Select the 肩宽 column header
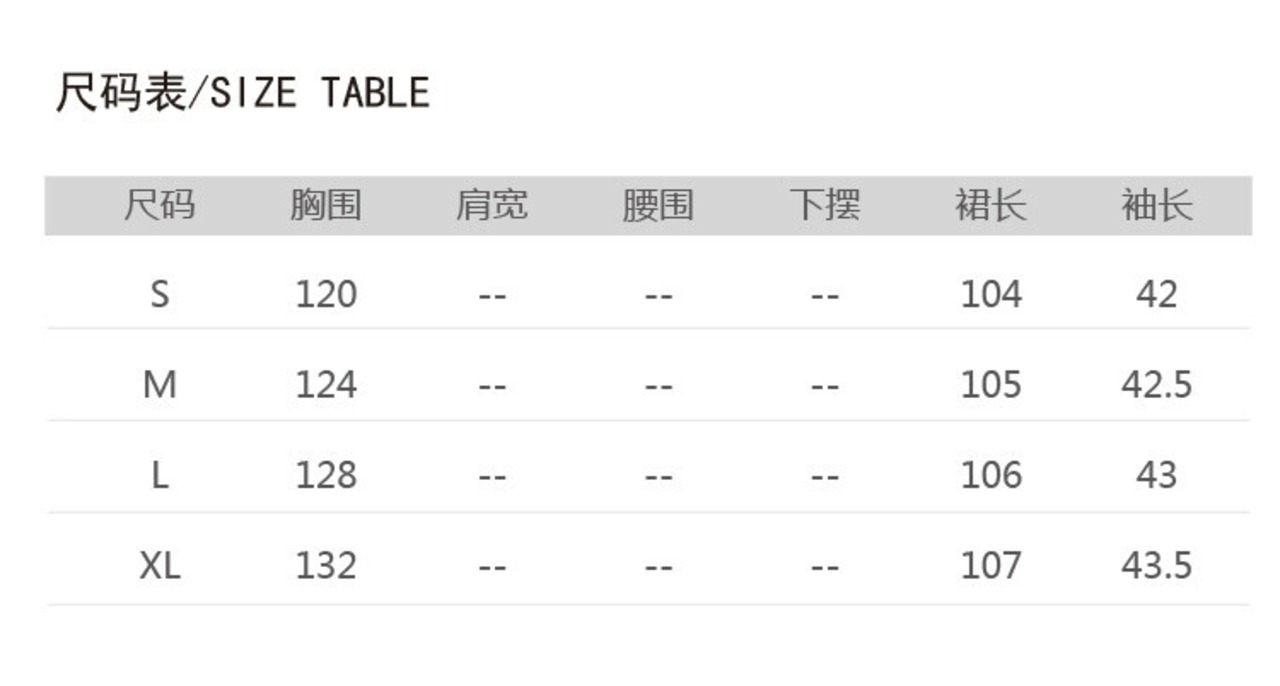Screen dimensions: 1280x686 [x=492, y=206]
